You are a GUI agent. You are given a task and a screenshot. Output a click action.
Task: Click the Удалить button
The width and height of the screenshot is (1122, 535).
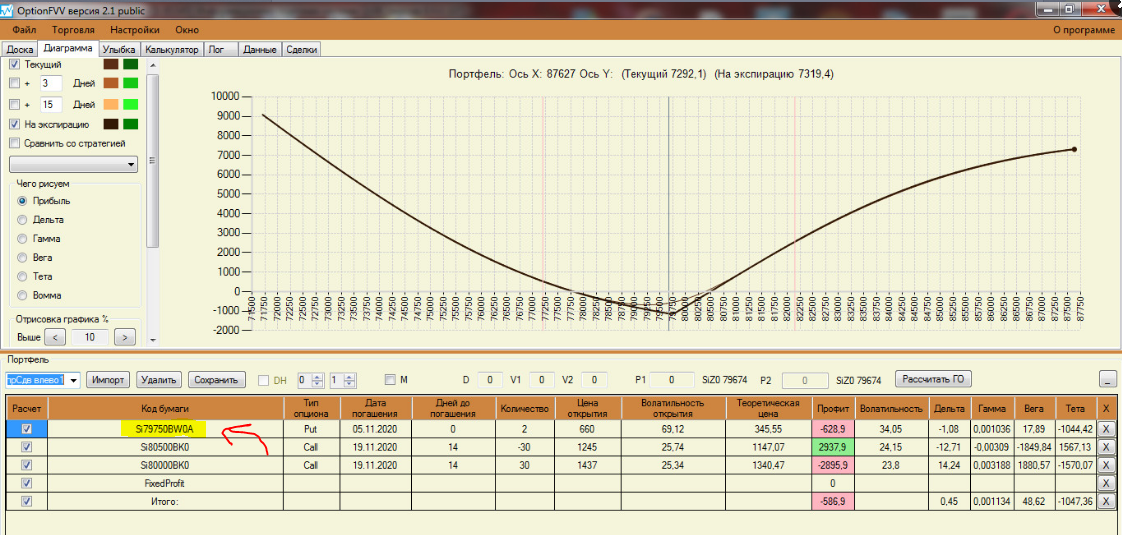tap(160, 380)
